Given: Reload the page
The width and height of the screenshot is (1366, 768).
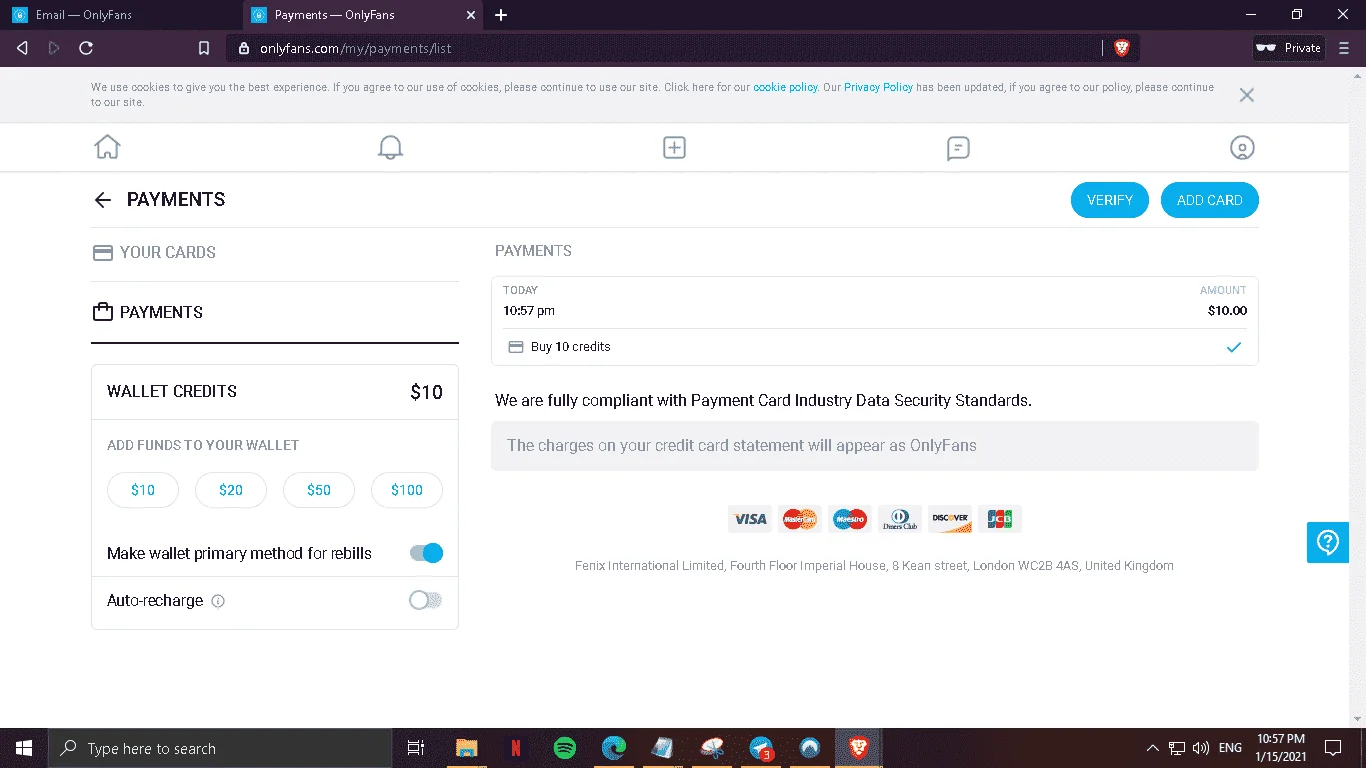Looking at the screenshot, I should tap(86, 48).
